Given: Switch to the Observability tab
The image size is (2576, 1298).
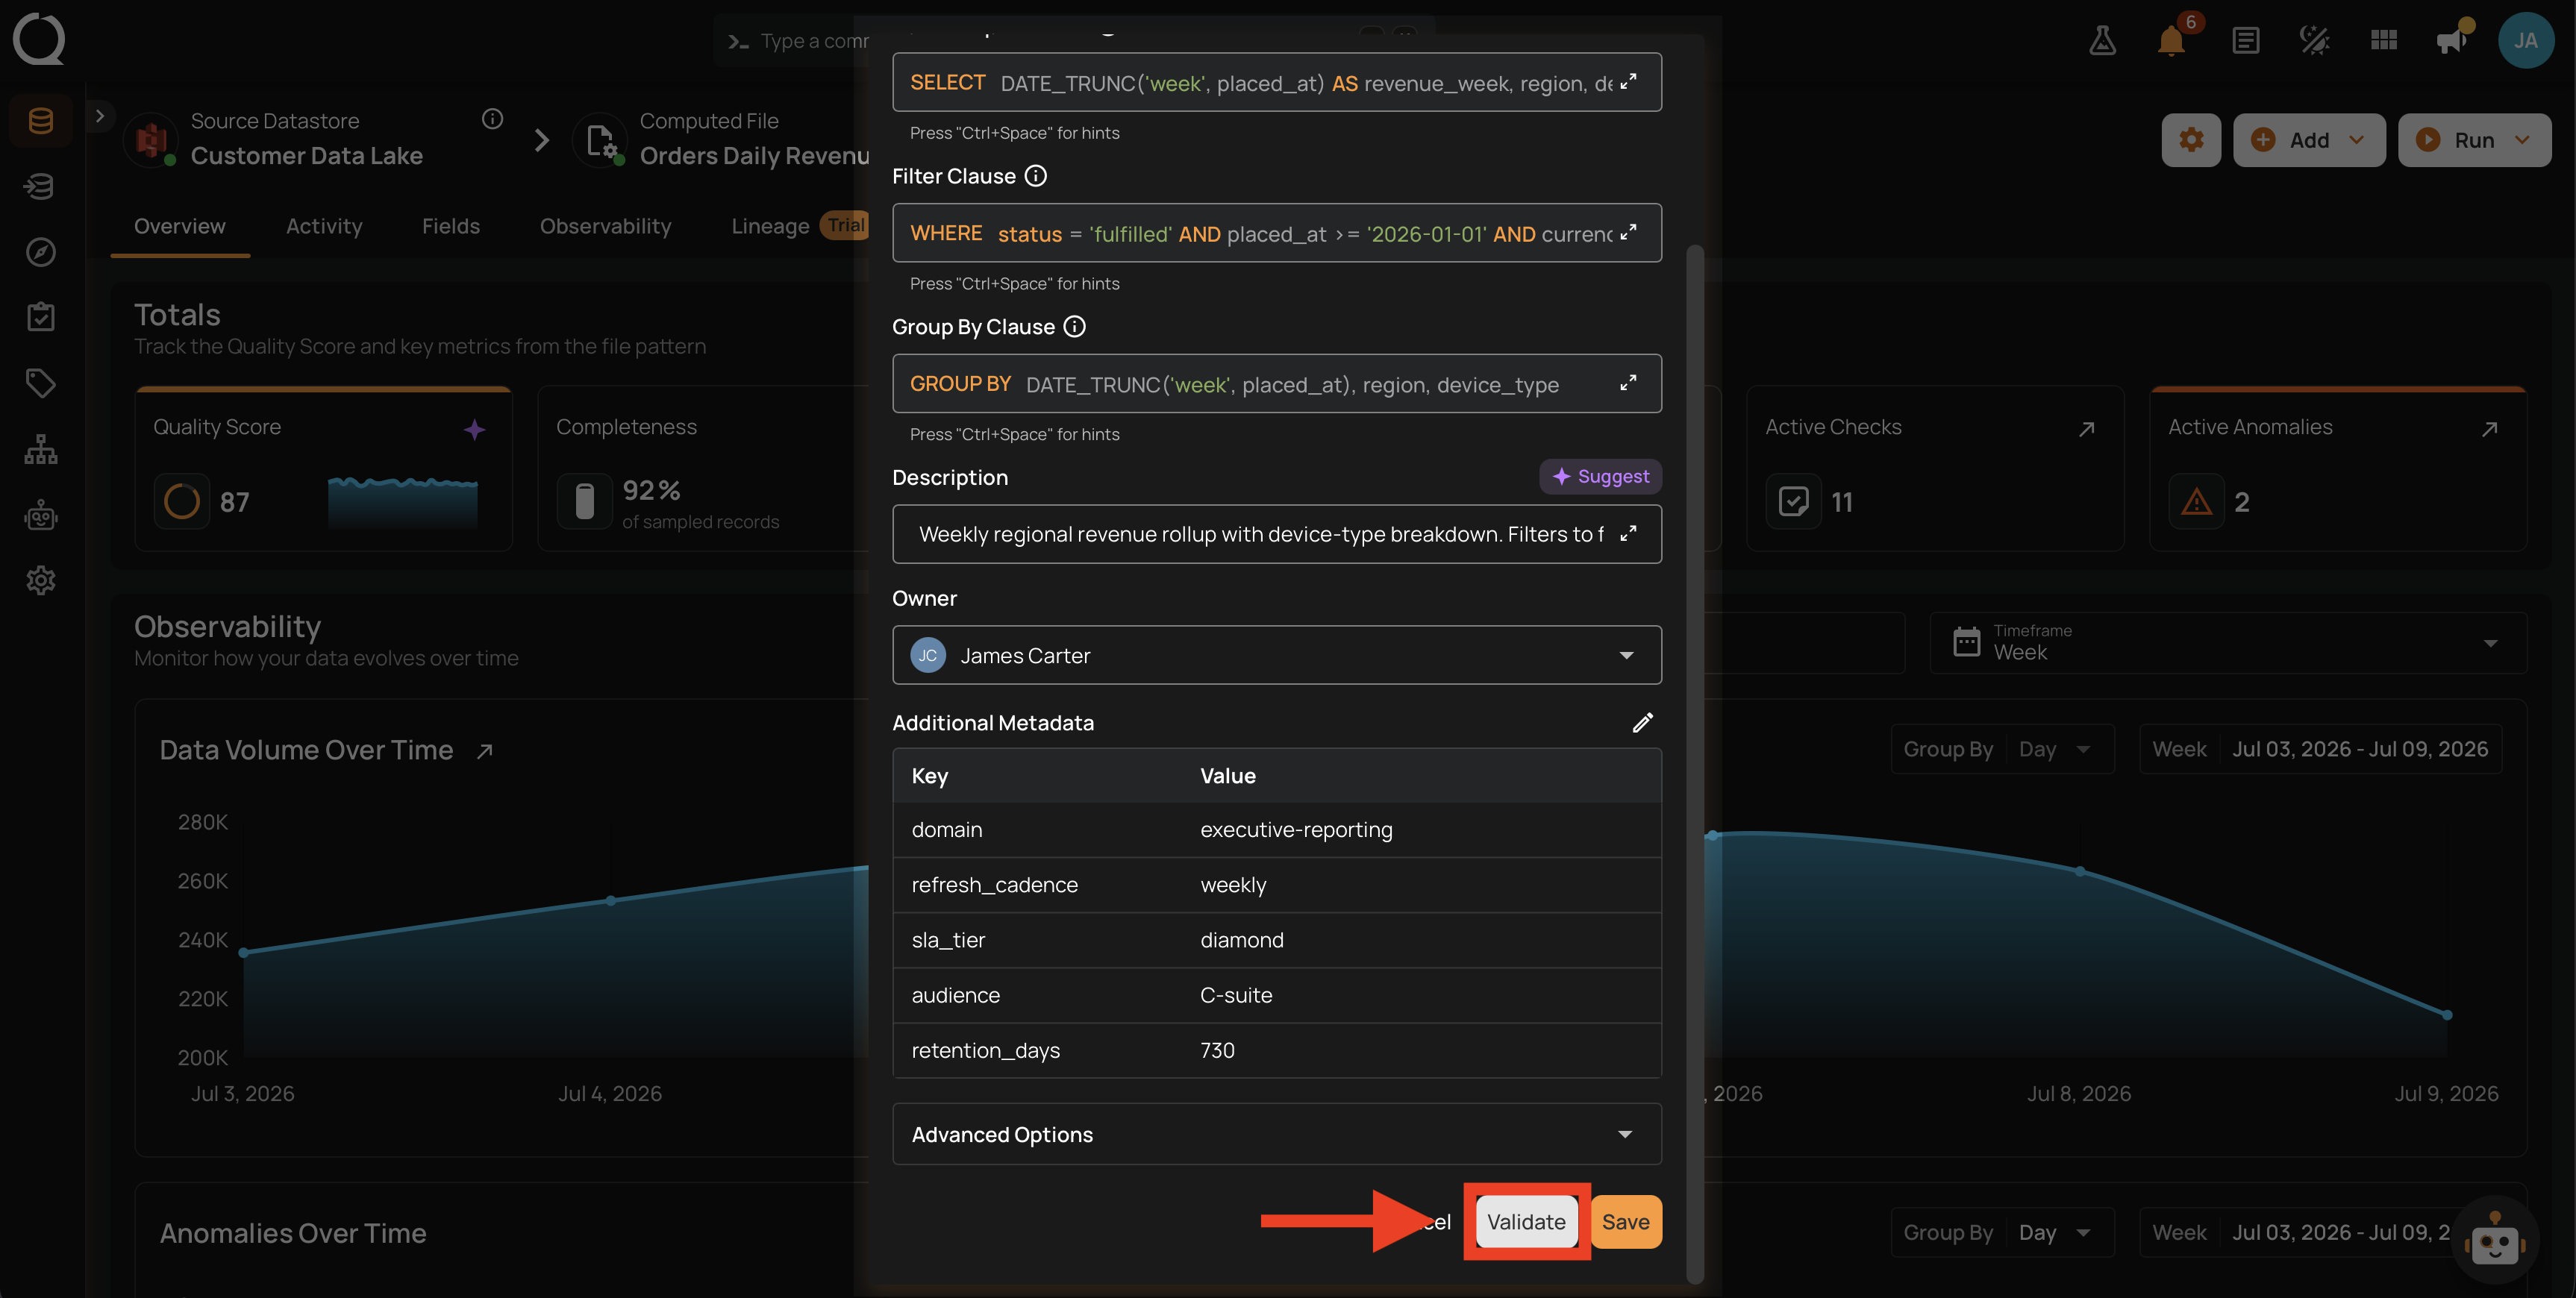Looking at the screenshot, I should pos(605,226).
